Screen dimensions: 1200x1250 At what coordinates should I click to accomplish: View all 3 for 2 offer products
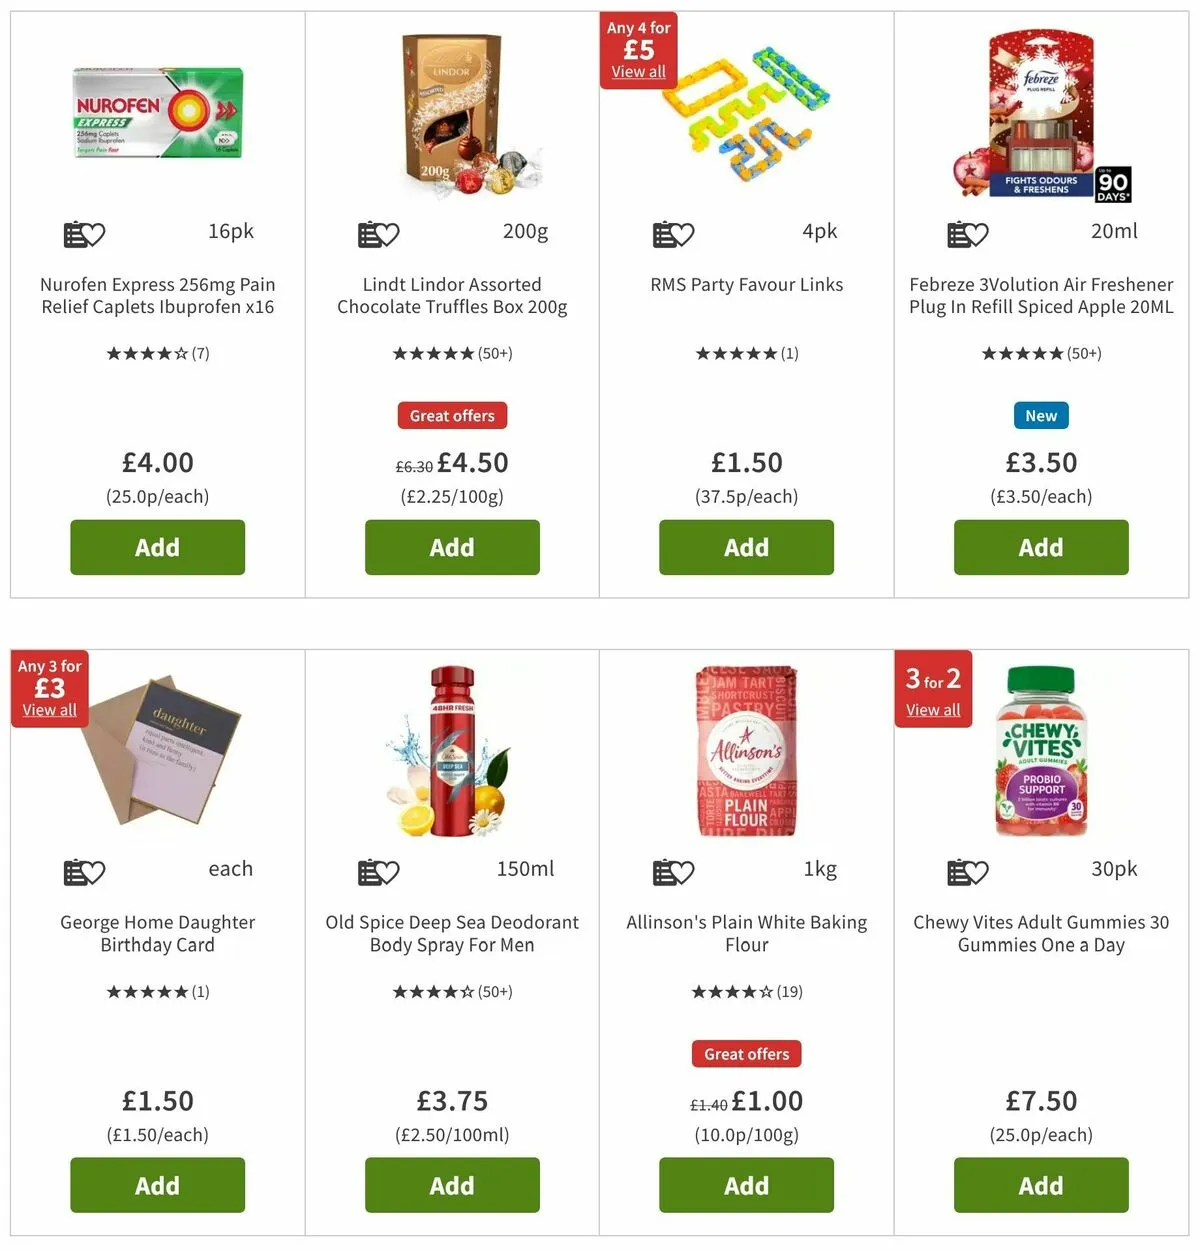(933, 710)
